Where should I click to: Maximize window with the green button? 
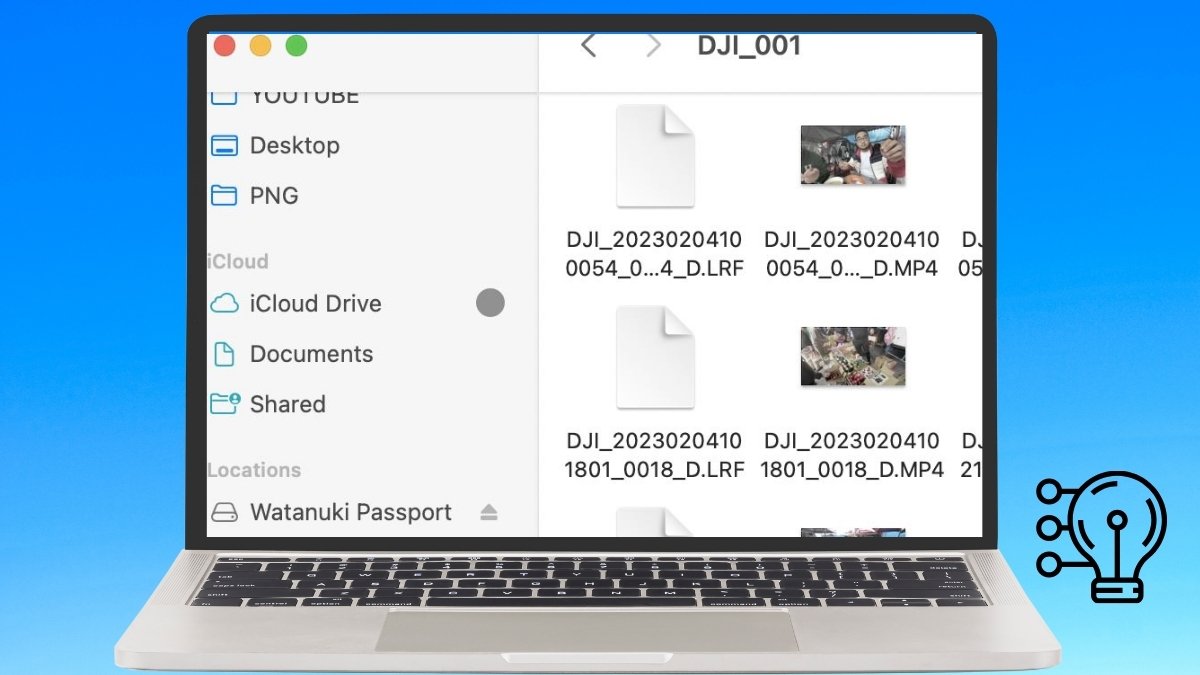pyautogui.click(x=296, y=45)
